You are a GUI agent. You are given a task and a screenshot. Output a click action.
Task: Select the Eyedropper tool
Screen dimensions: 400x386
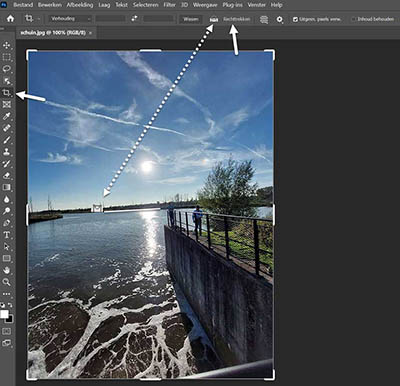[x=6, y=116]
